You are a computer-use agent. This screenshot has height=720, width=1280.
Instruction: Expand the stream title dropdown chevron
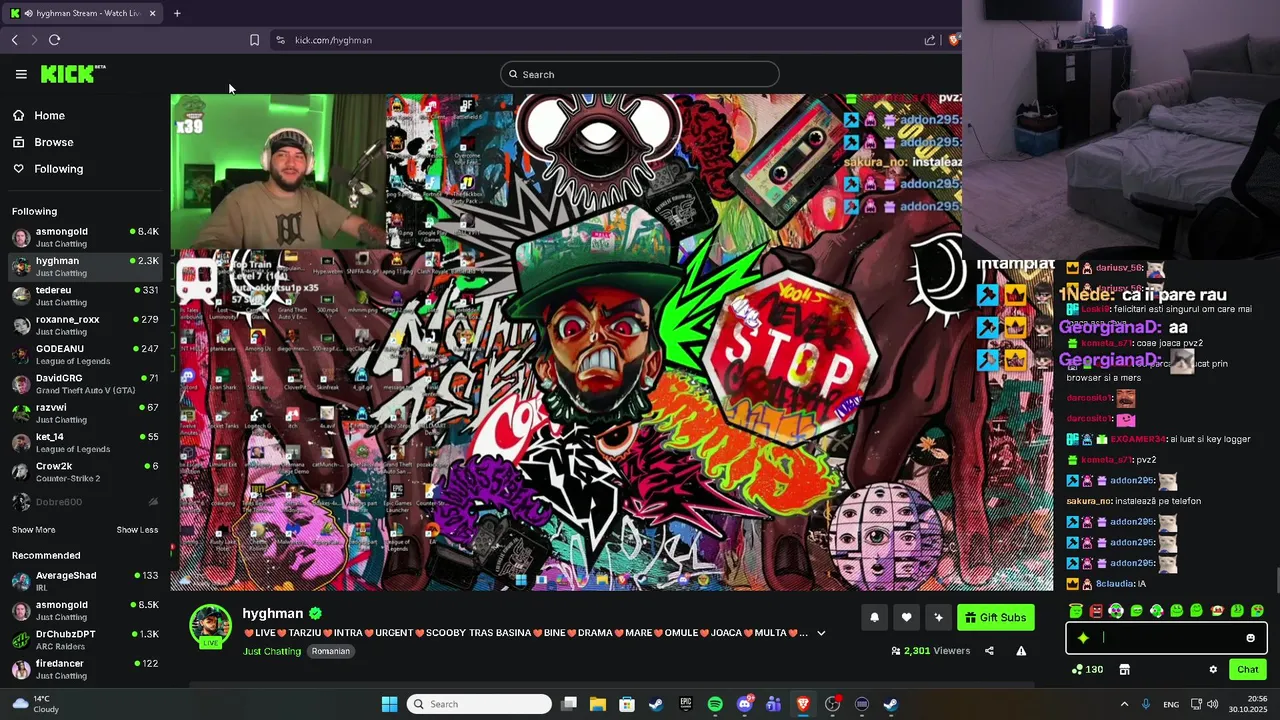point(821,633)
